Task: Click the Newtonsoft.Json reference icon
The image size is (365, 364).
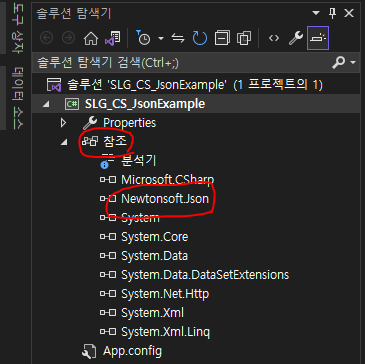Action: tap(108, 199)
